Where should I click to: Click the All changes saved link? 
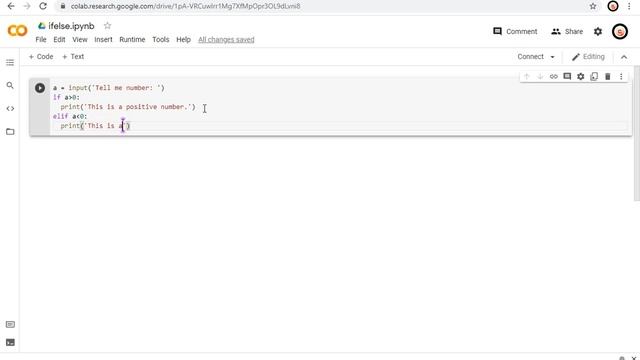(226, 40)
